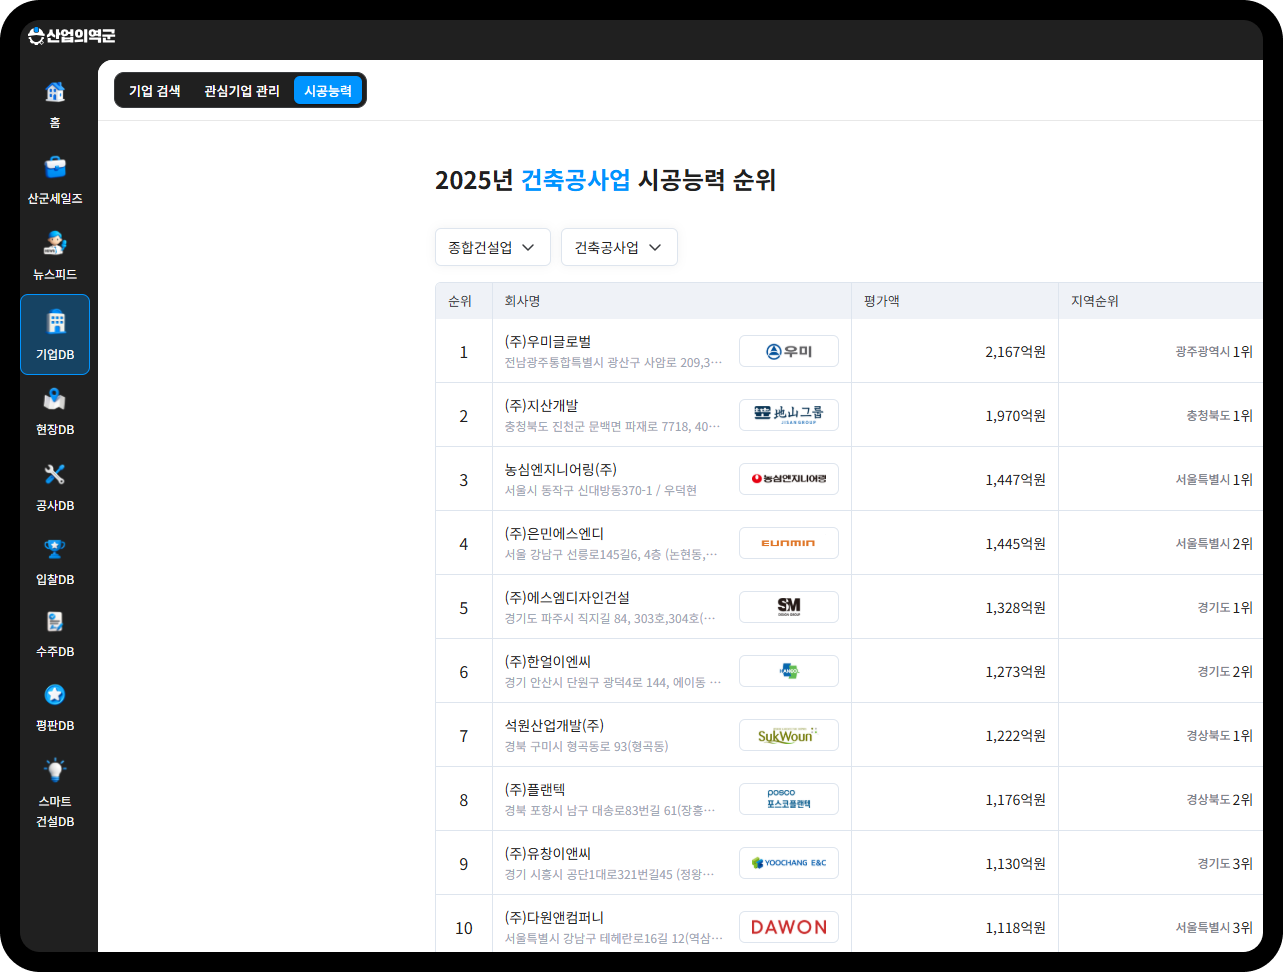Switch to the 관심기업 관리 tab
Viewport: 1283px width, 972px height.
coord(242,91)
